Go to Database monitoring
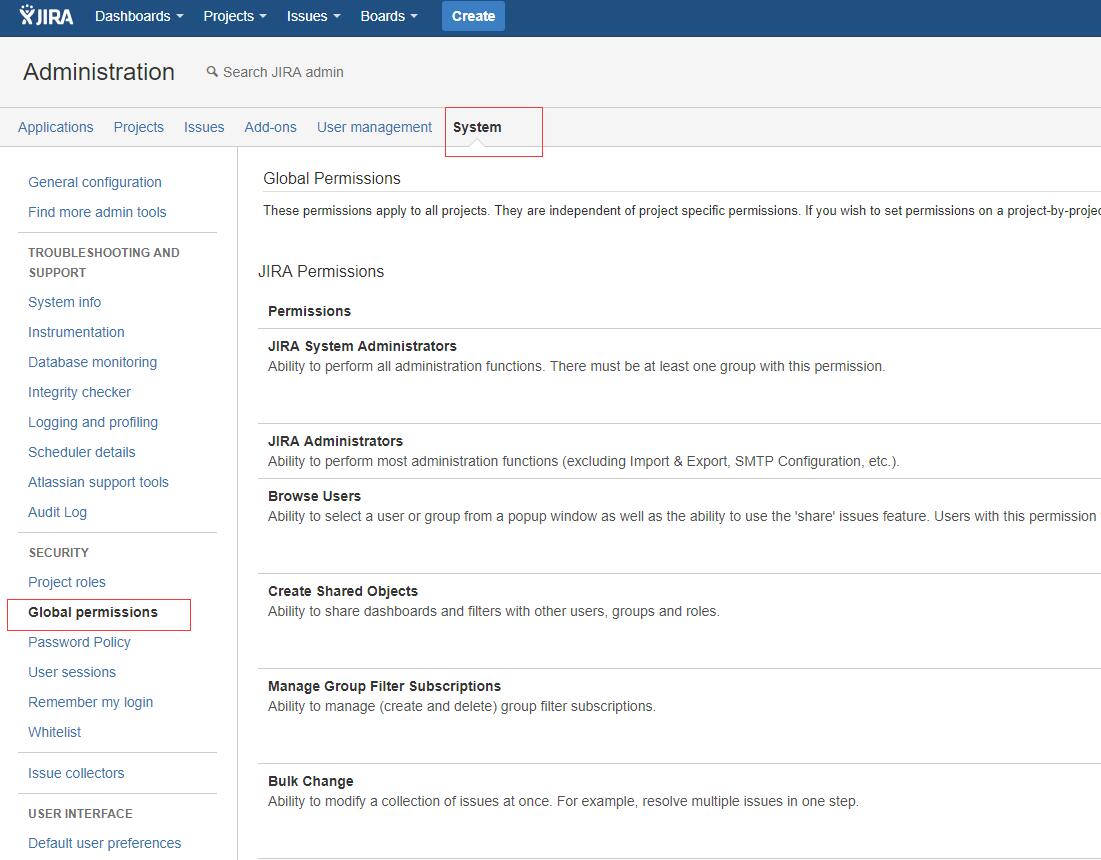The height and width of the screenshot is (860, 1101). (x=93, y=362)
